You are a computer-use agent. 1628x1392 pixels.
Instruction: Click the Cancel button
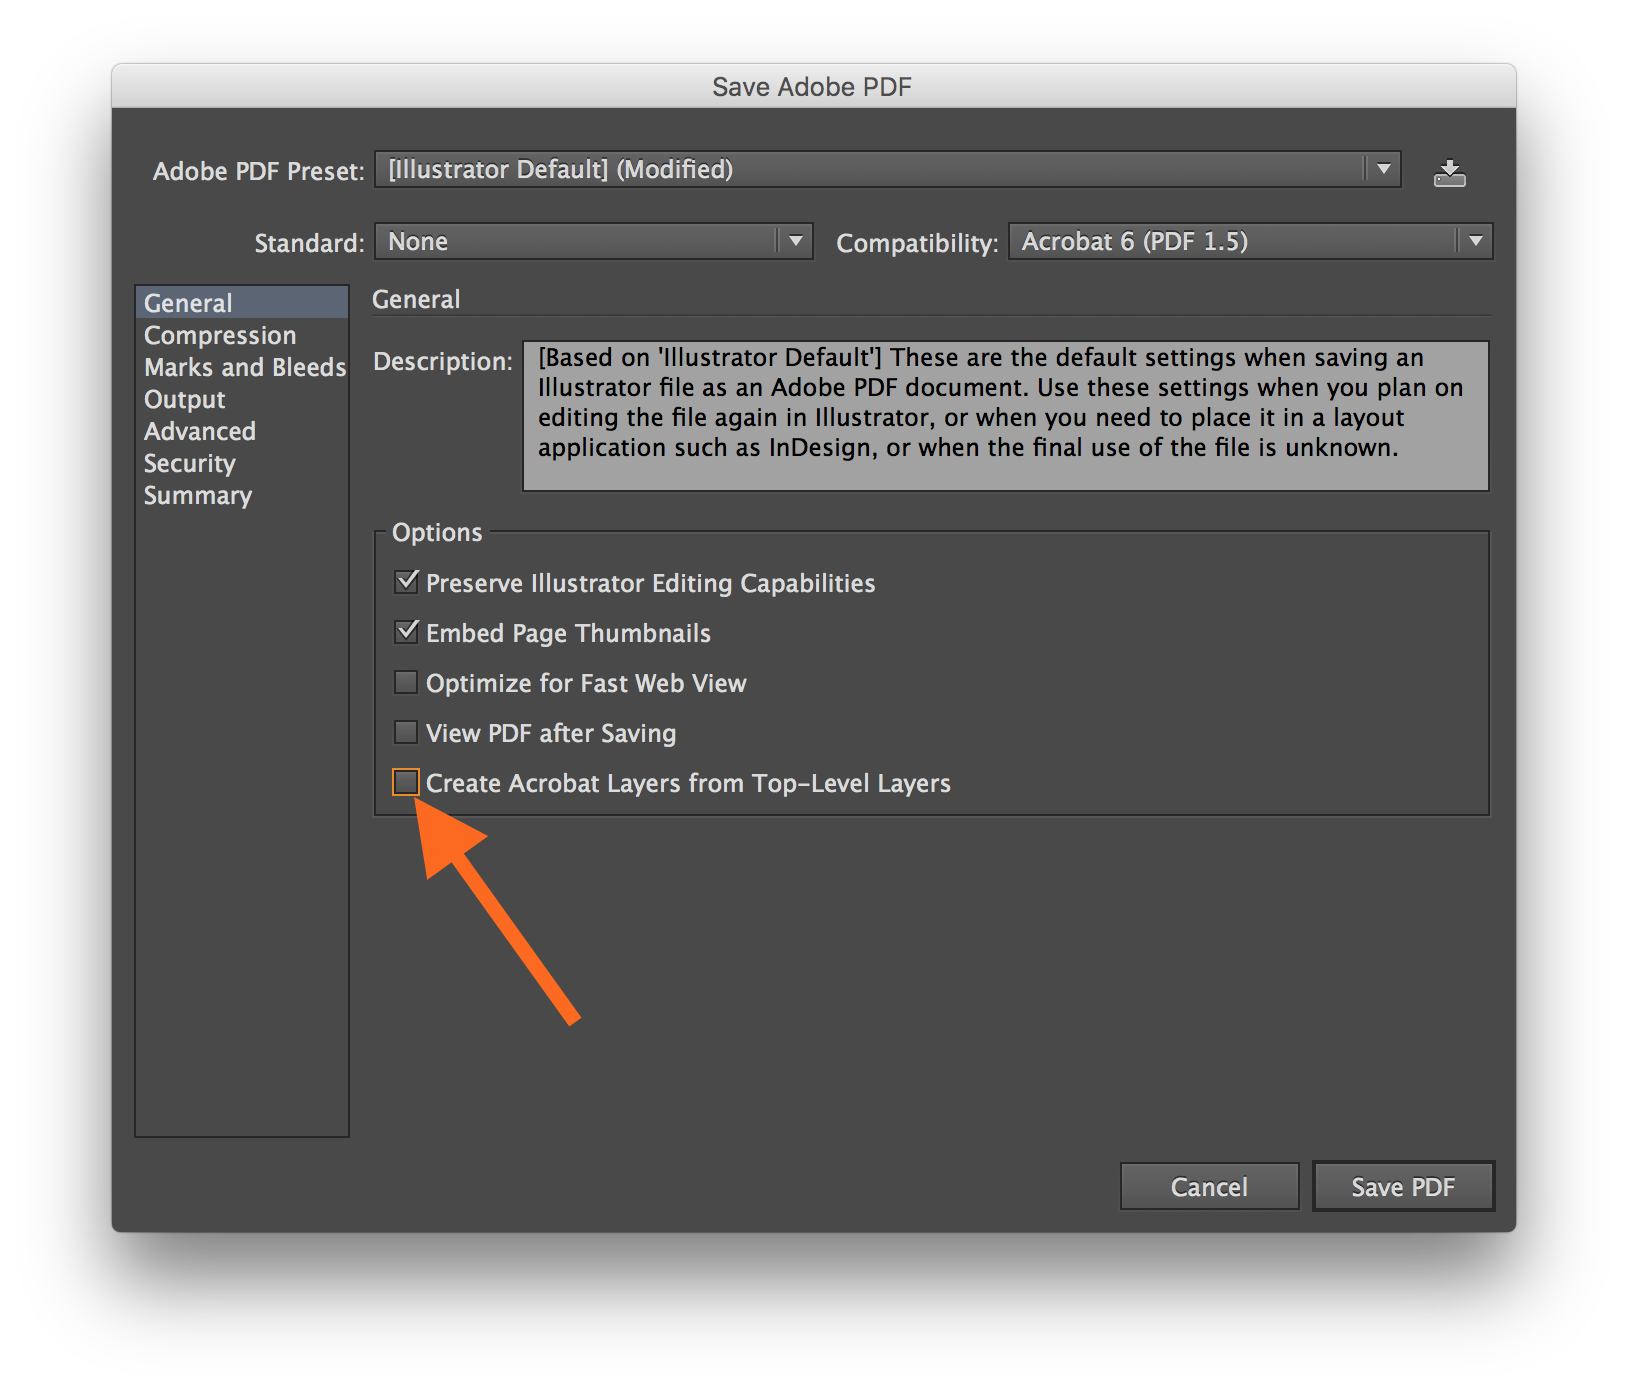point(1209,1187)
